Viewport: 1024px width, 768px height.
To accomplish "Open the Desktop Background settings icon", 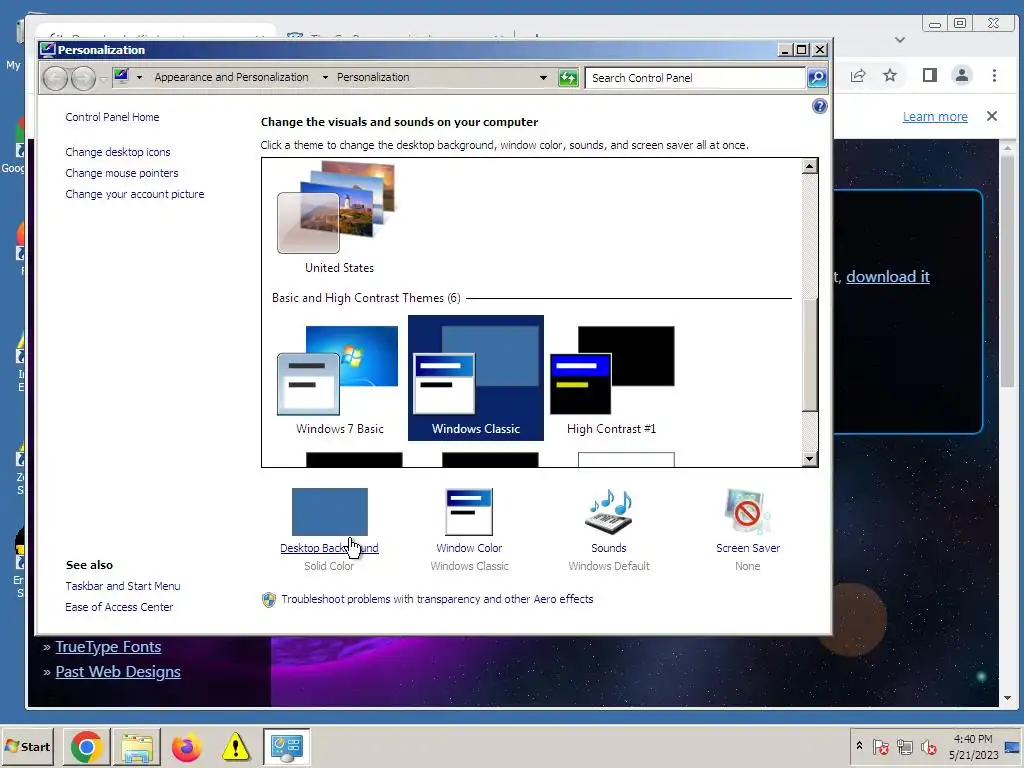I will tap(330, 511).
